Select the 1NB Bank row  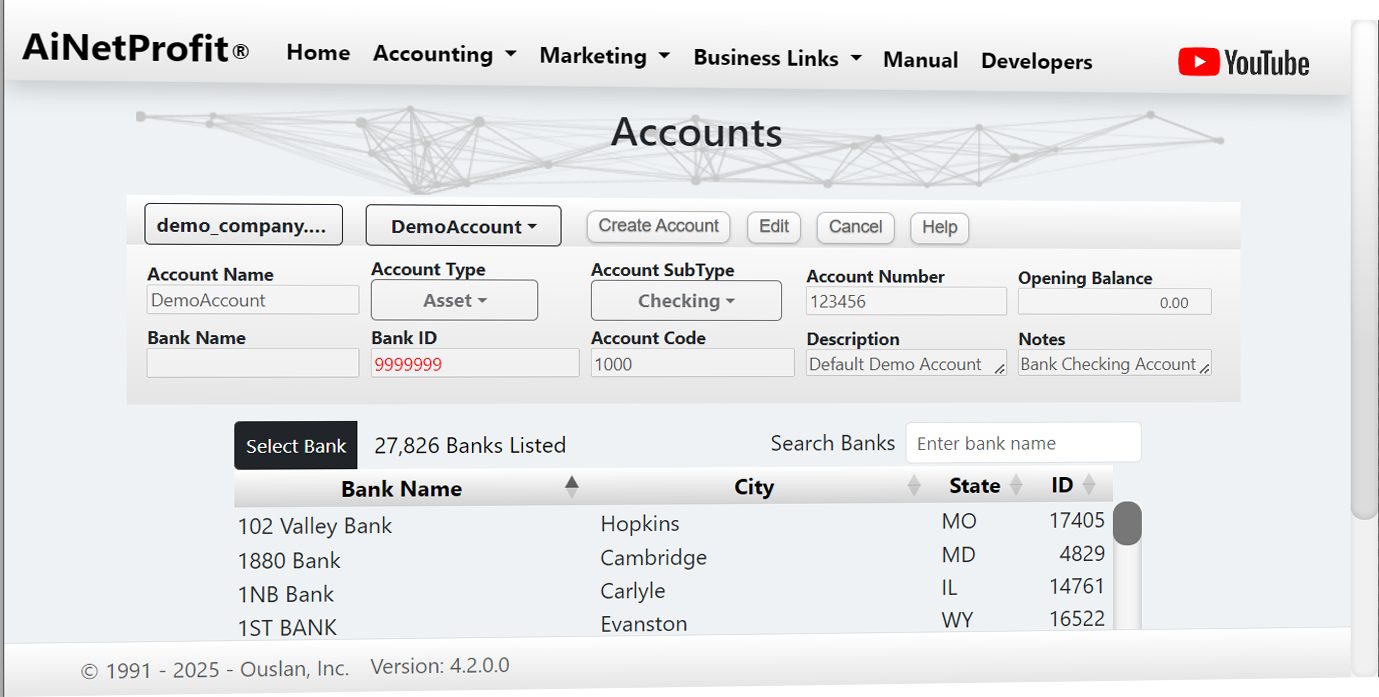672,592
